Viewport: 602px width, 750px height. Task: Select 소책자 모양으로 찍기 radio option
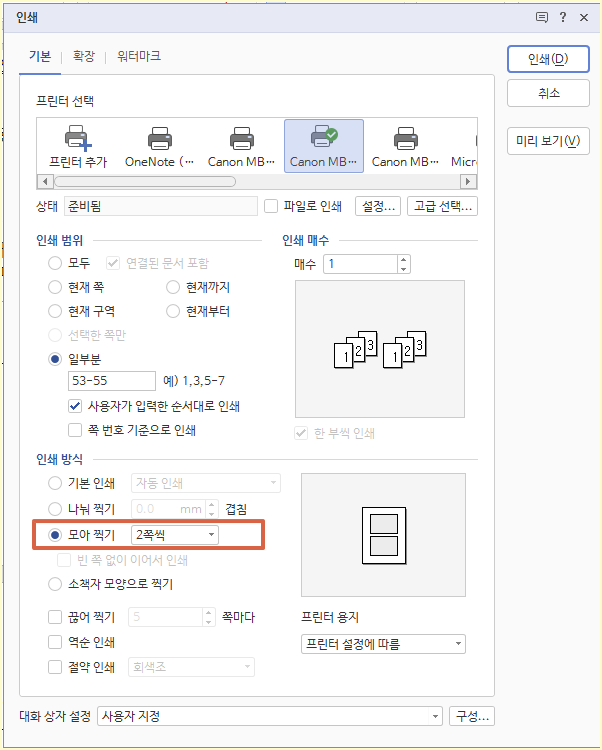point(55,584)
